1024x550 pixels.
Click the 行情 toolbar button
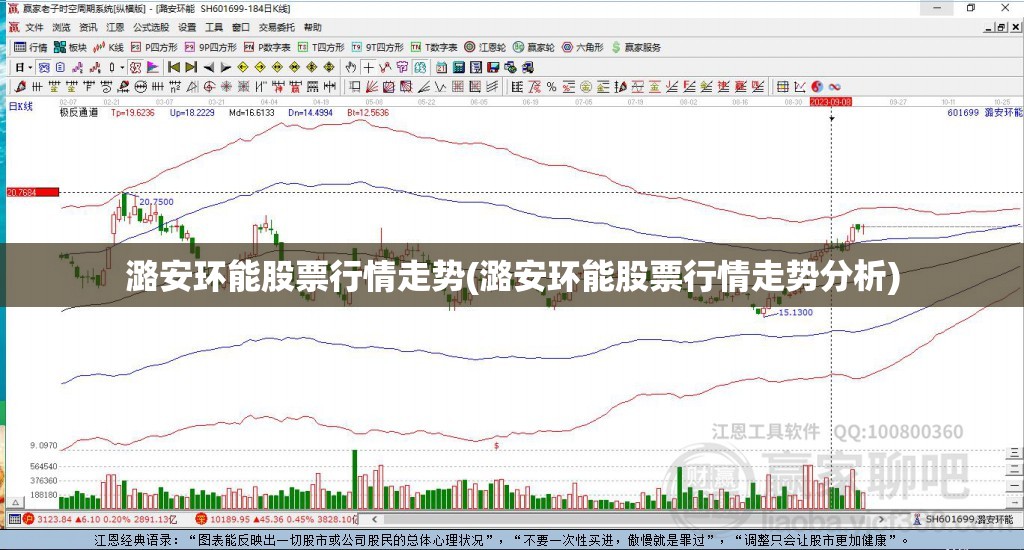coord(31,47)
